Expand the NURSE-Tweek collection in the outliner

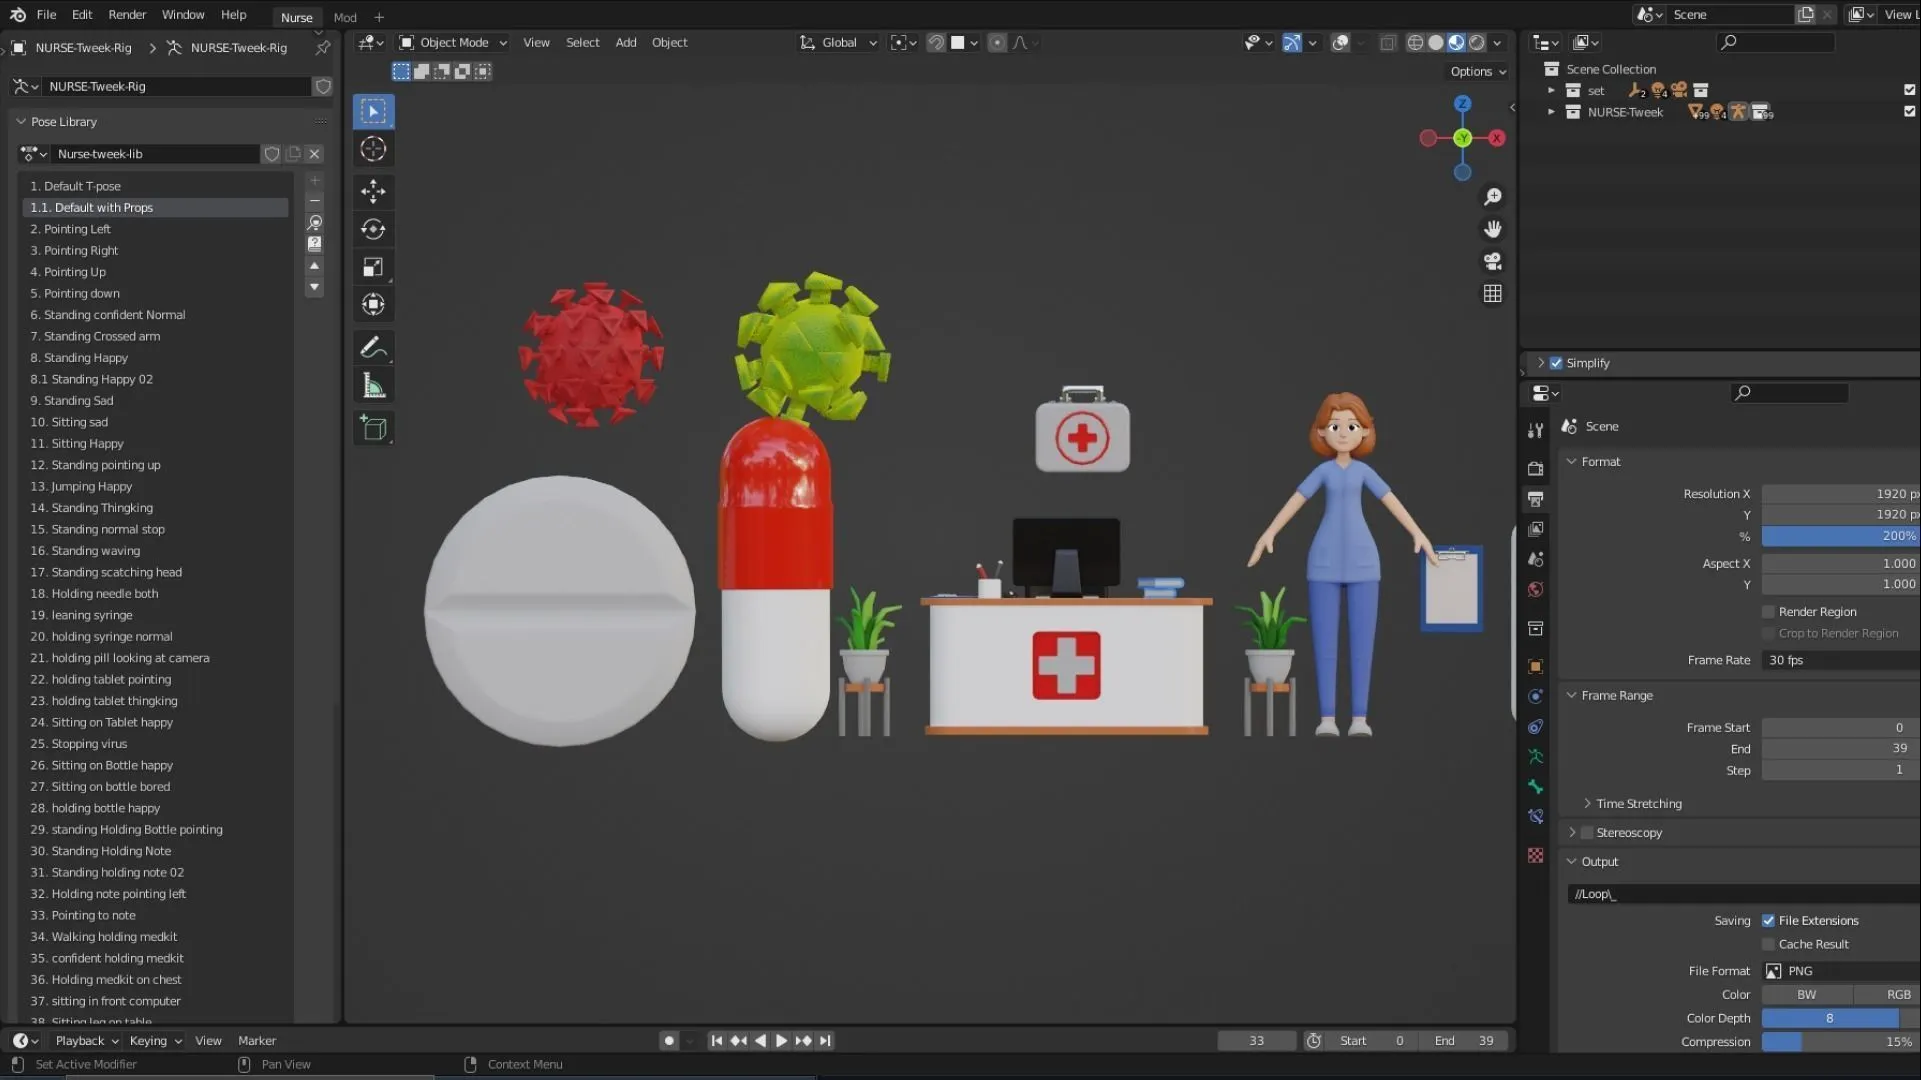(1551, 112)
